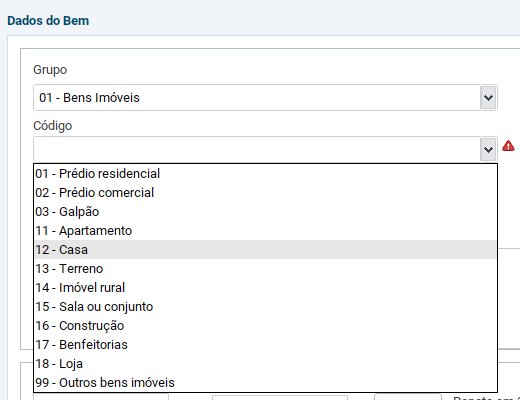
Task: Open the Grupo dropdown arrow
Action: point(488,98)
